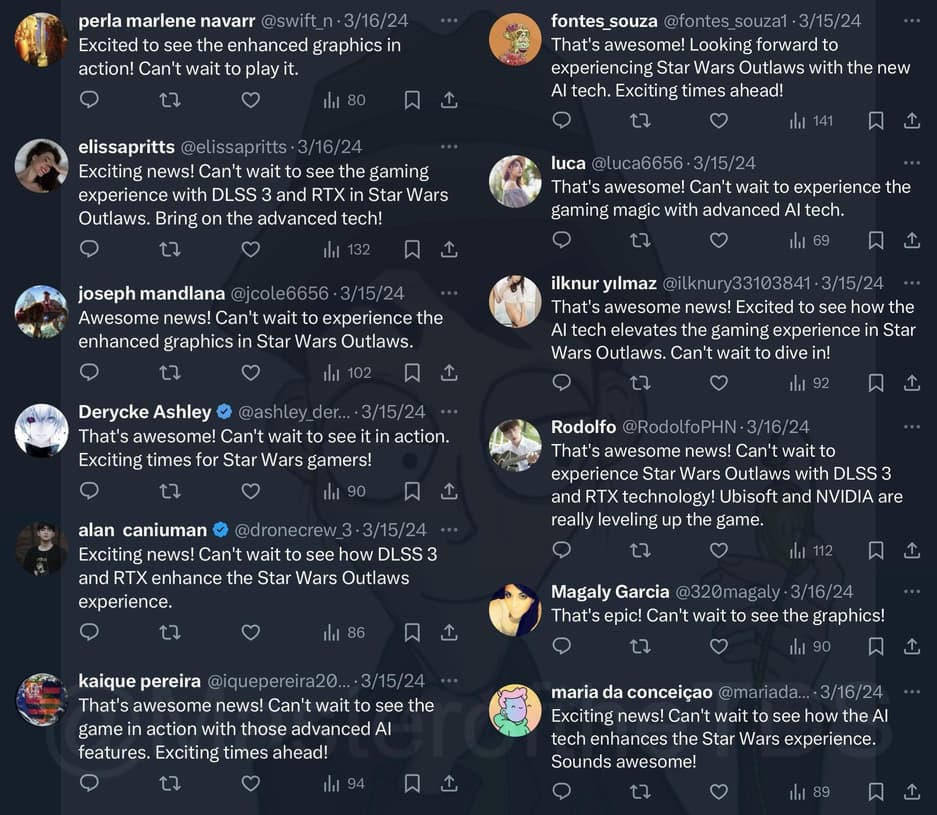Retweet elissapritts' DLSS 3 tweet

(x=170, y=249)
